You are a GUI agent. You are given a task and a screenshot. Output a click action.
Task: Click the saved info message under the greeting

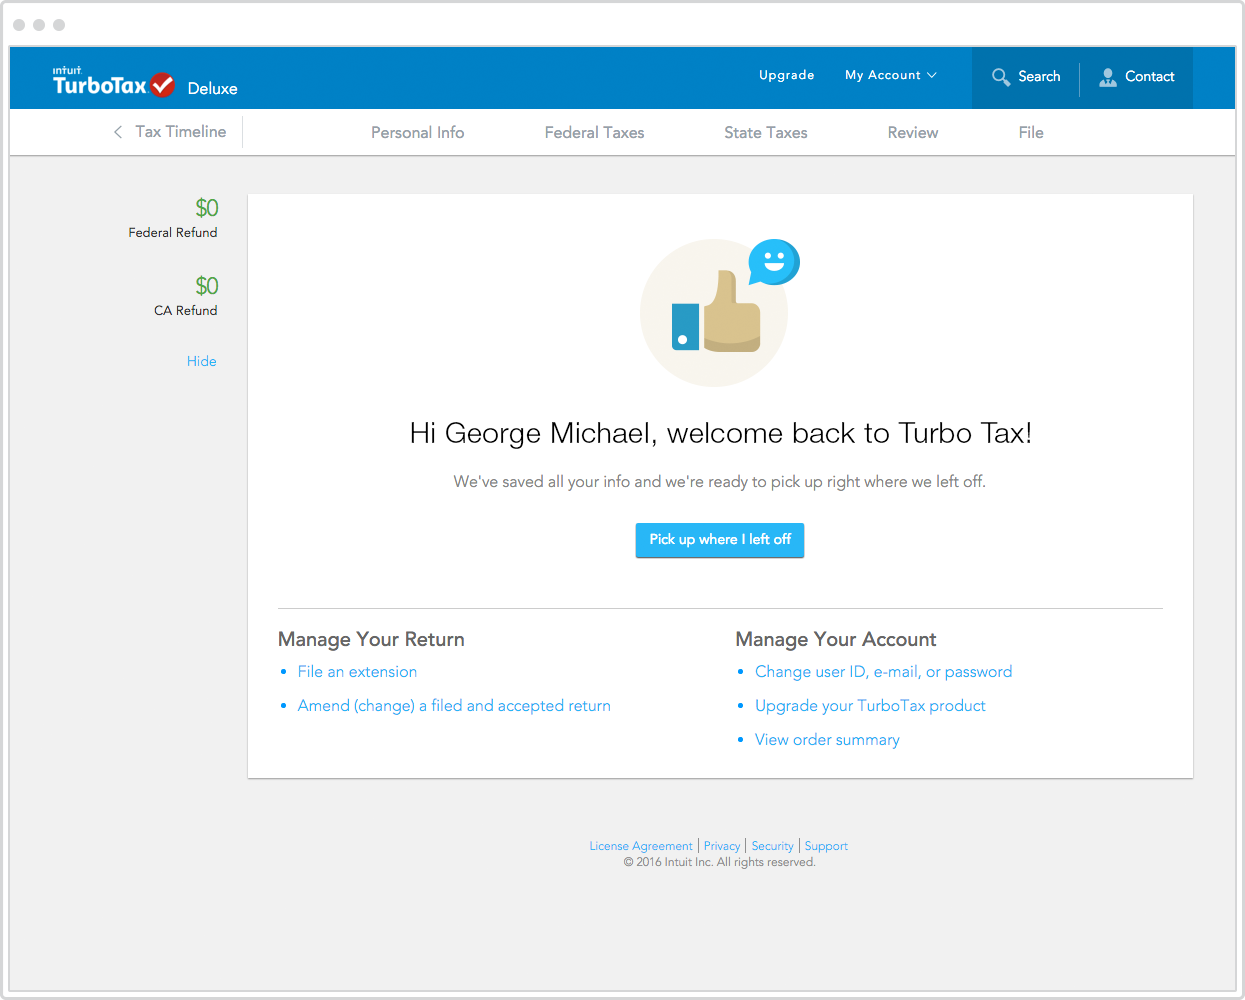[720, 482]
